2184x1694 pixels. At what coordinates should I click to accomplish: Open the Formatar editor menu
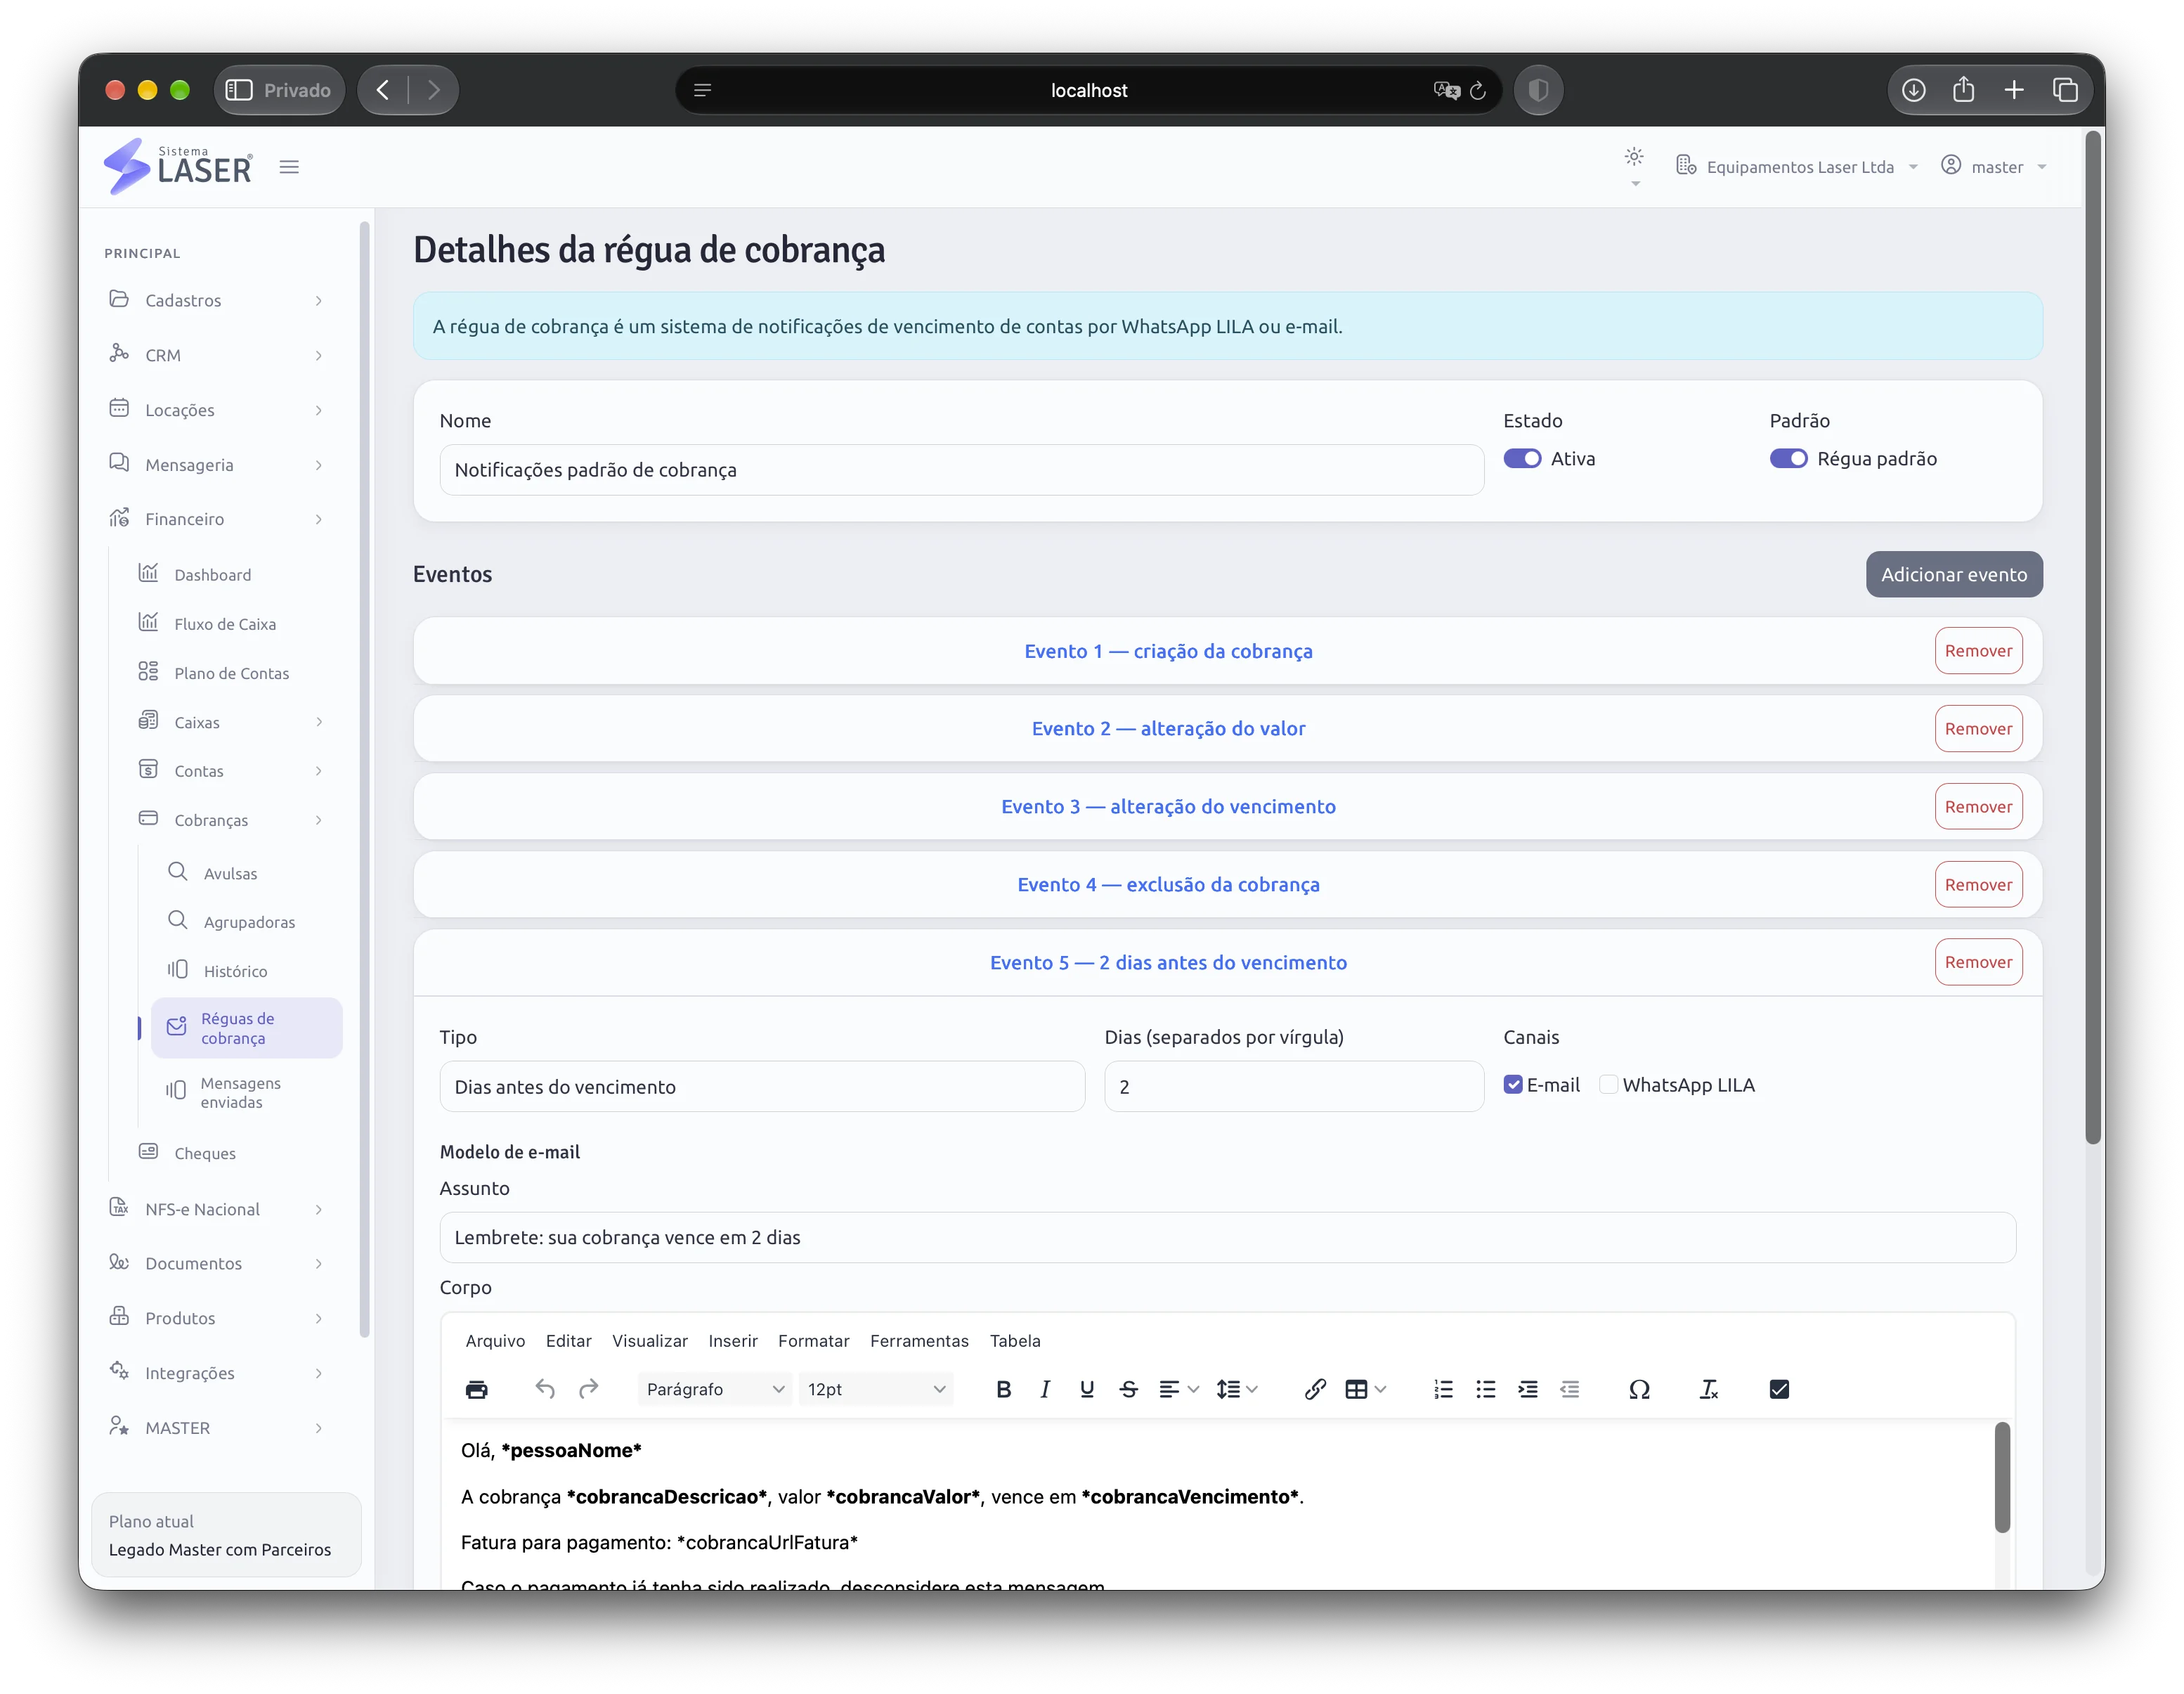click(x=814, y=1341)
